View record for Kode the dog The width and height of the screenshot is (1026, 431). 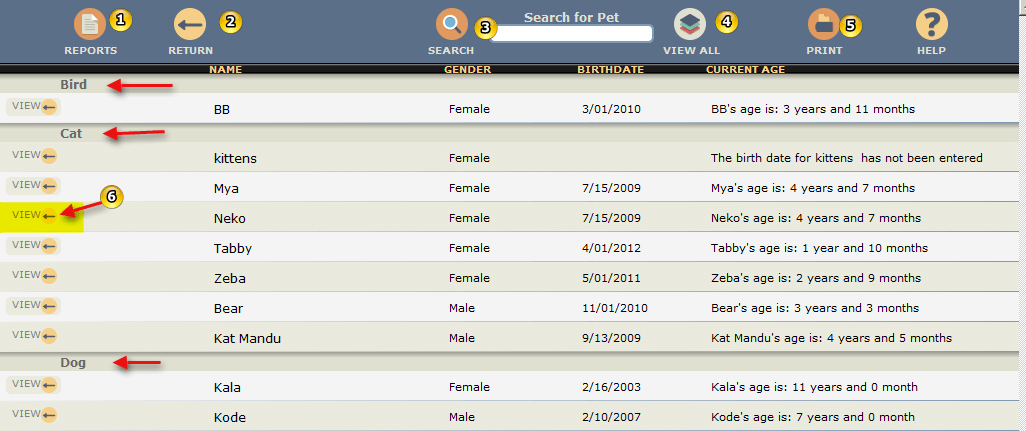pyautogui.click(x=33, y=414)
